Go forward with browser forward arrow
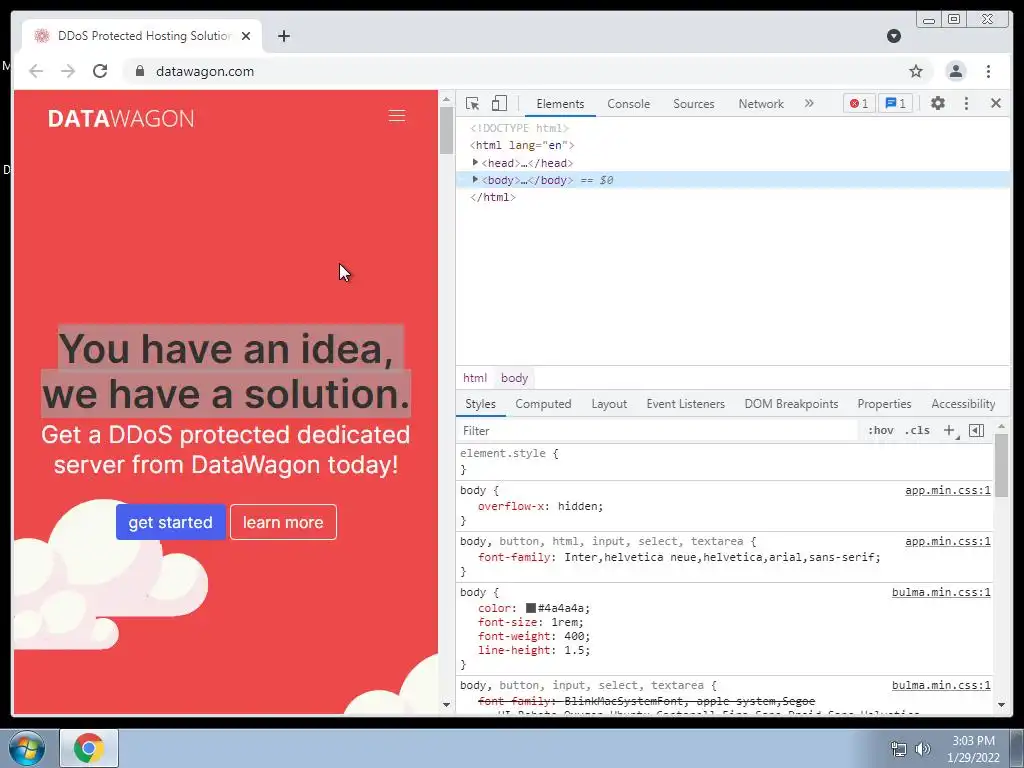1024x768 pixels. [x=68, y=71]
